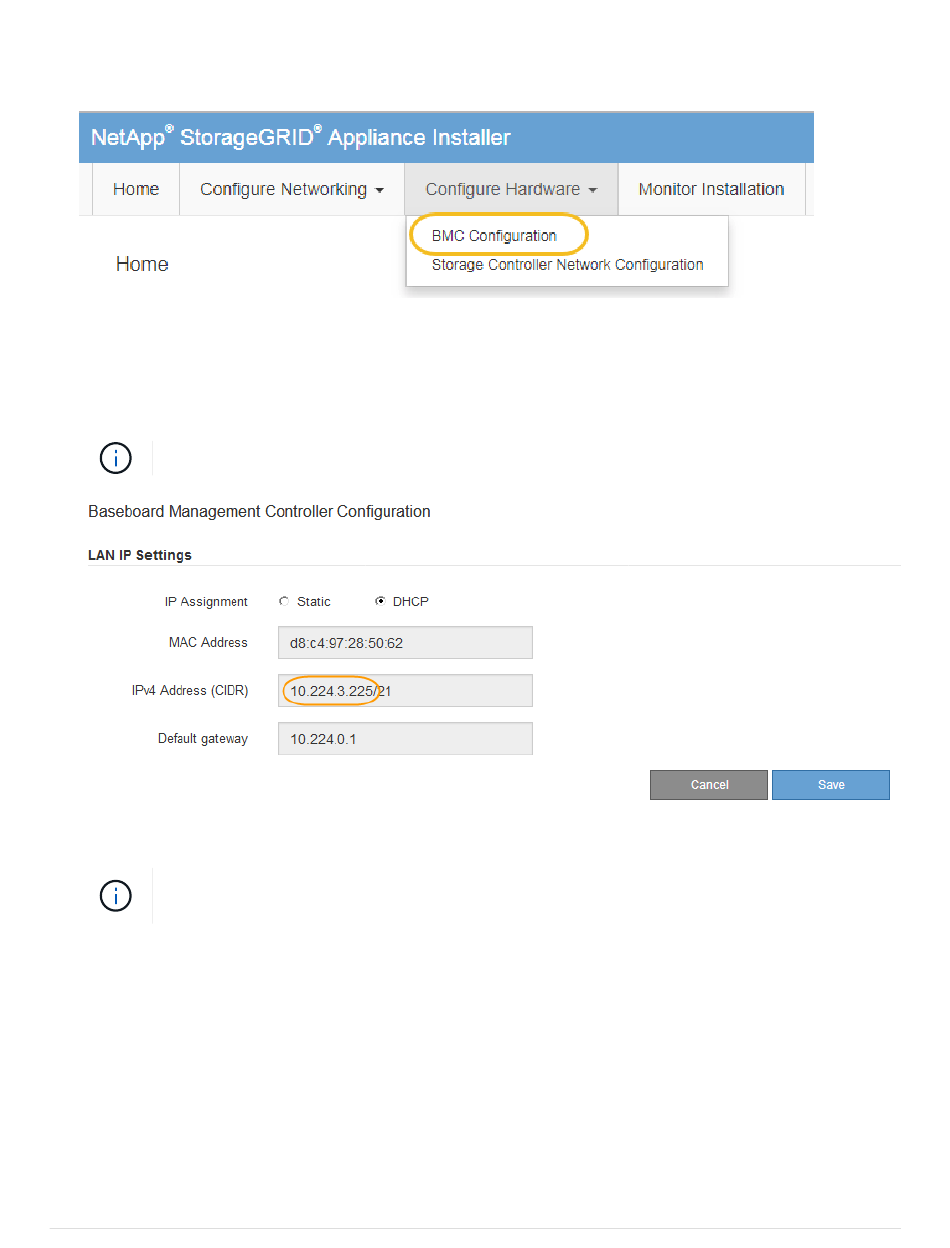Click the Default gateway field

tap(405, 739)
